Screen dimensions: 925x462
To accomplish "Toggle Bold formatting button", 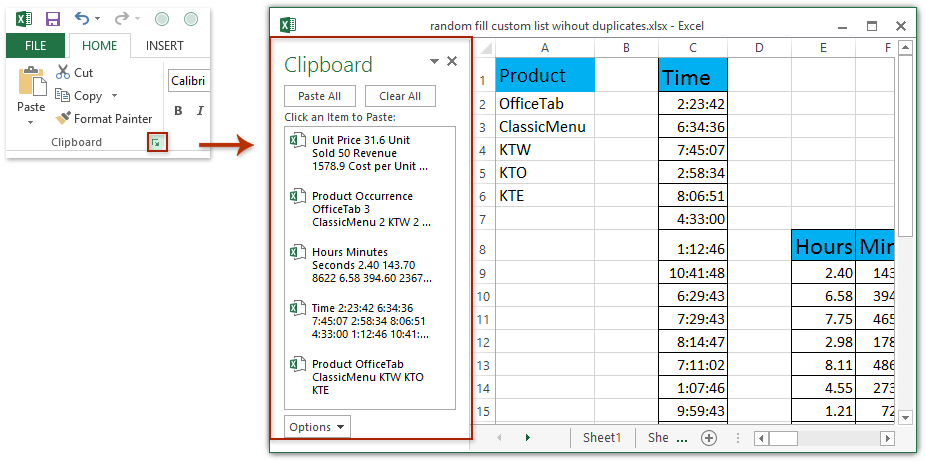I will pos(178,111).
